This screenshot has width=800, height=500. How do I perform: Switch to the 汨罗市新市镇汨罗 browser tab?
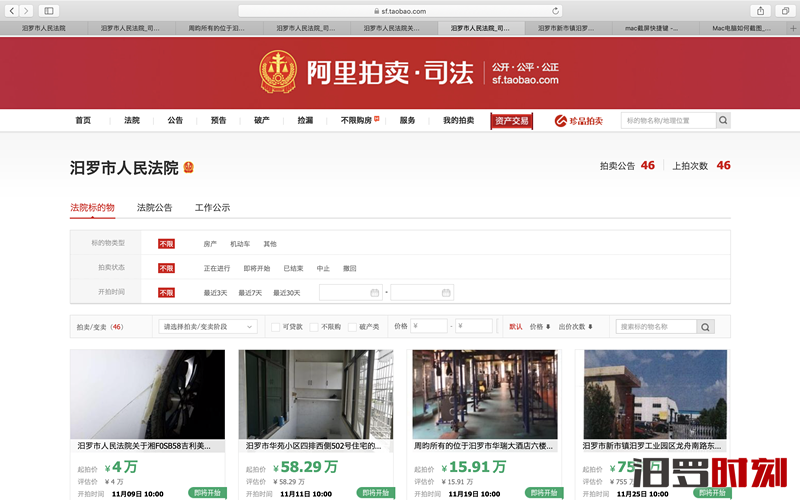[x=568, y=29]
